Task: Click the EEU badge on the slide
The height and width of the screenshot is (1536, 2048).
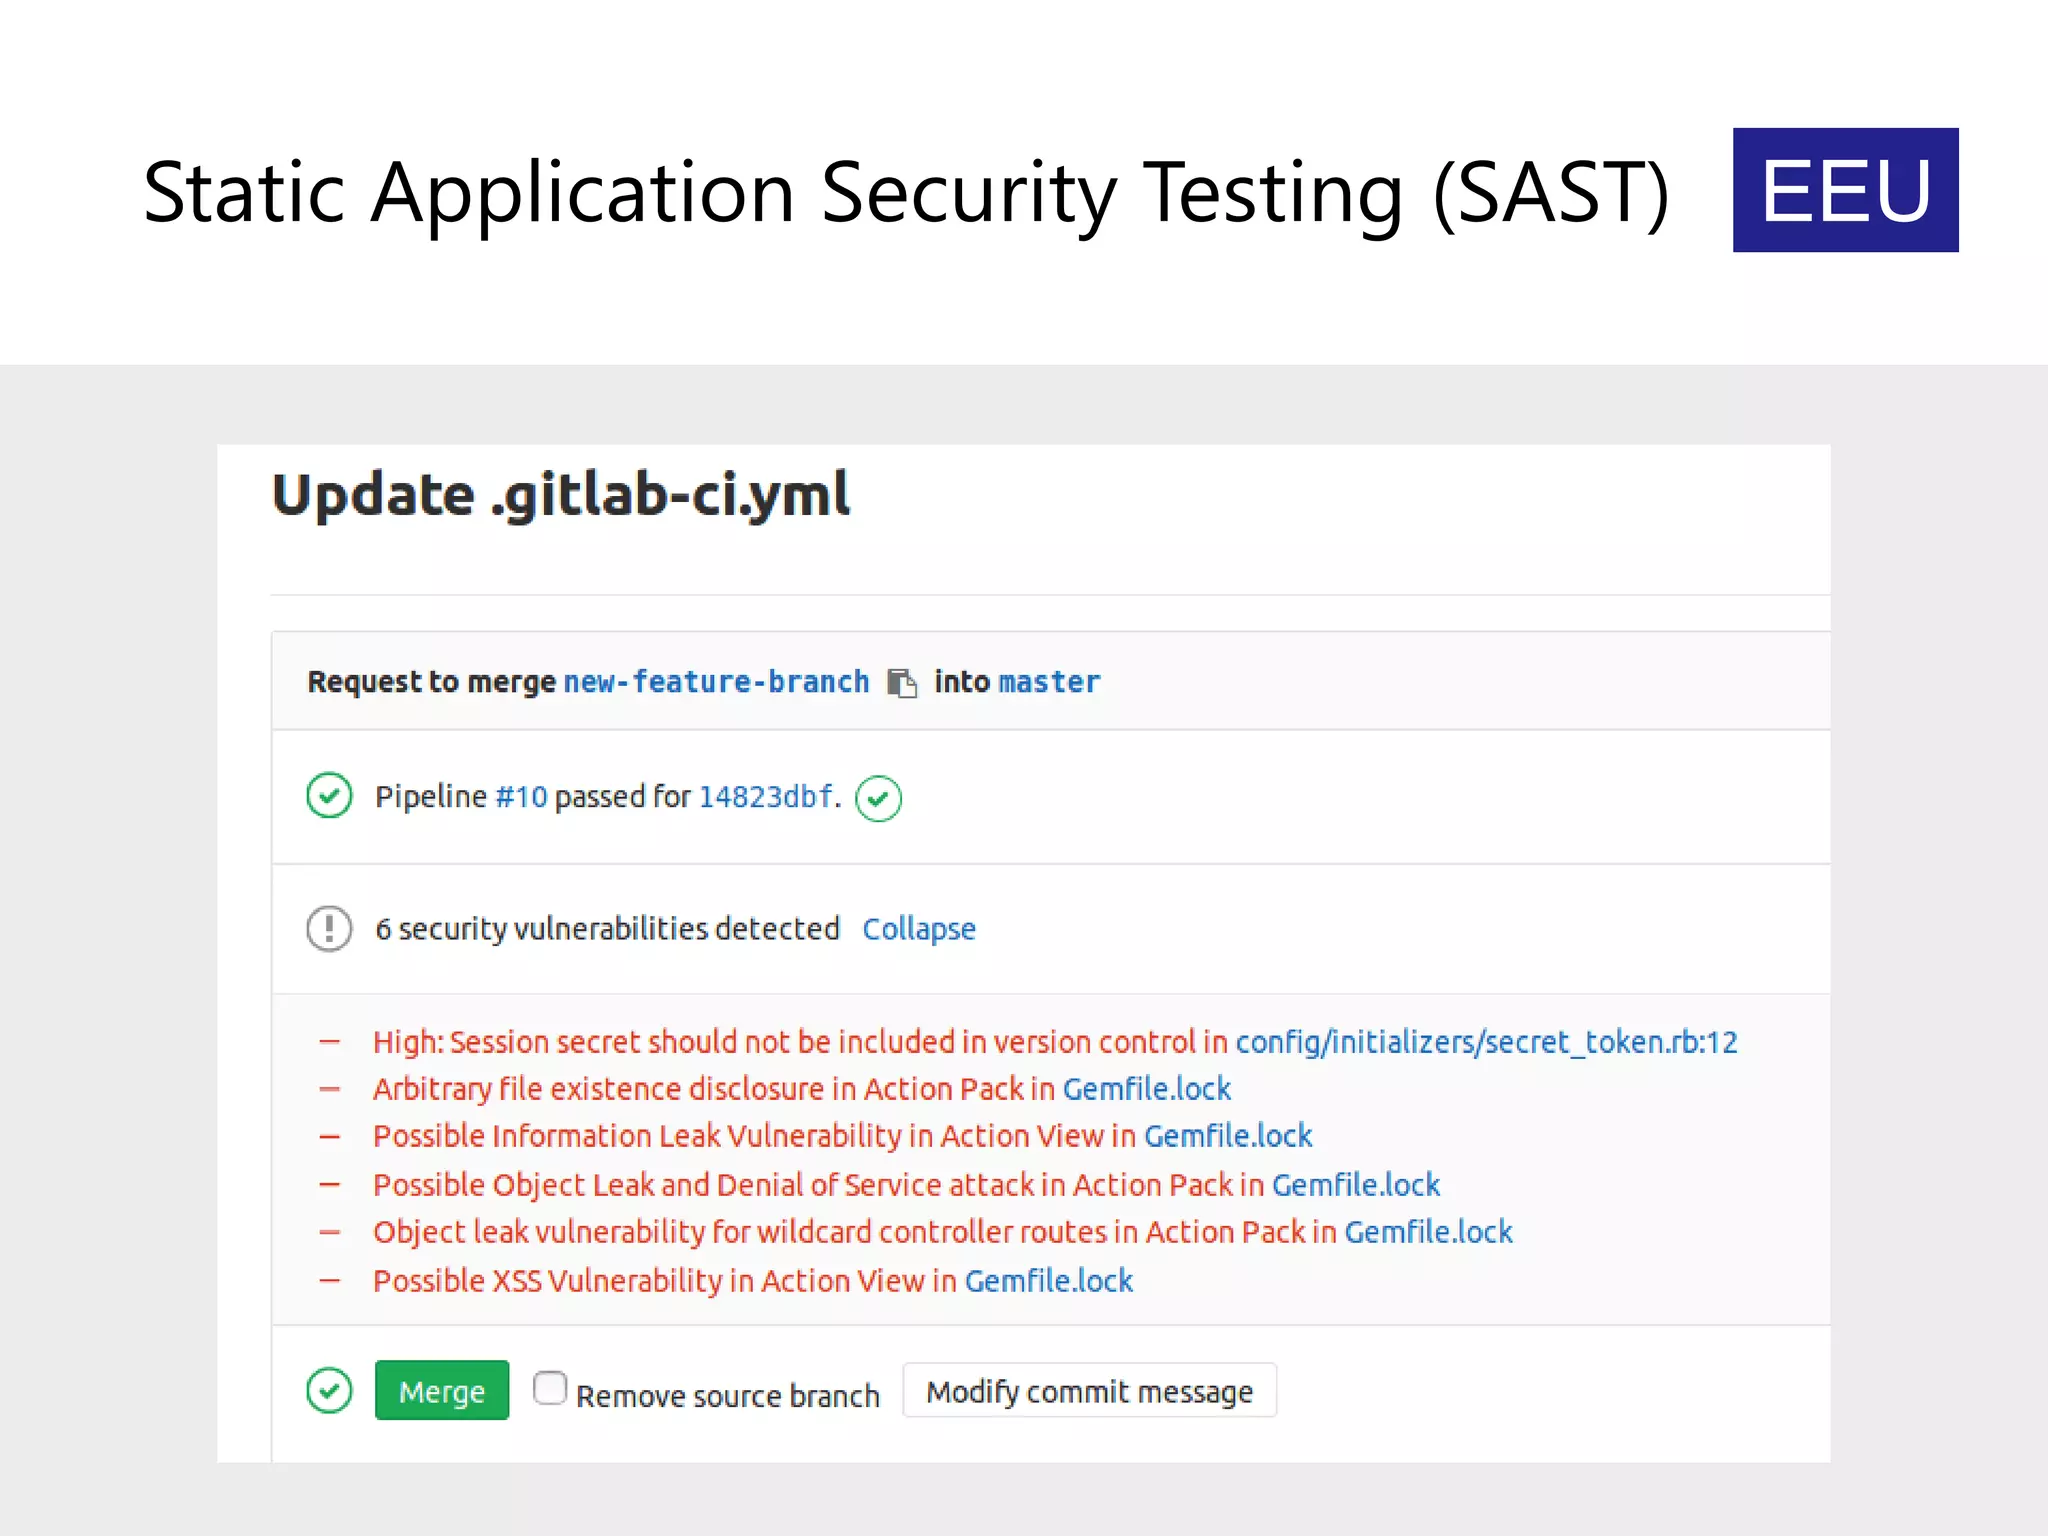Action: coord(1845,190)
